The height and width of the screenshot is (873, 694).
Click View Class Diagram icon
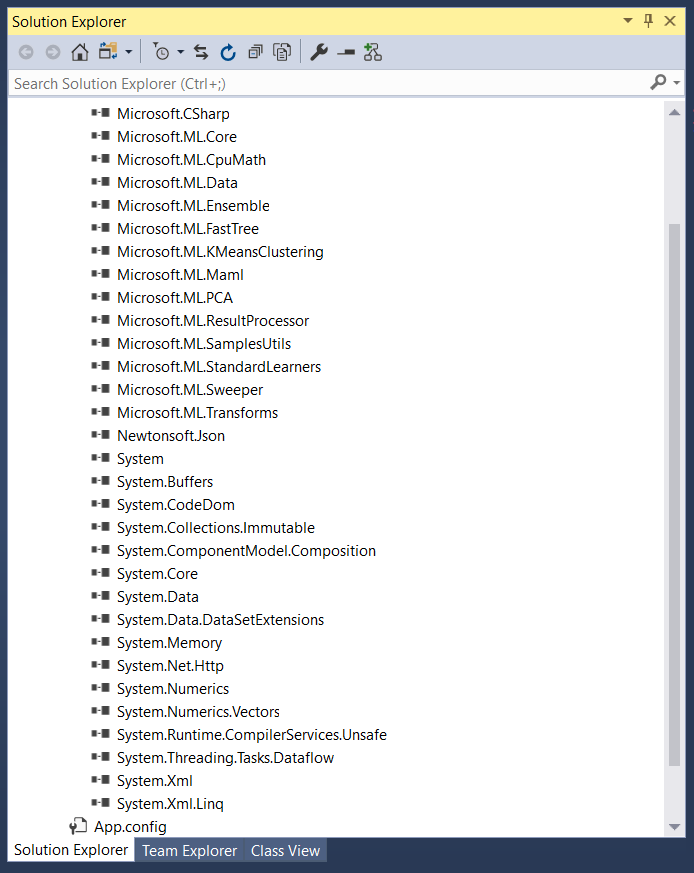tap(373, 52)
